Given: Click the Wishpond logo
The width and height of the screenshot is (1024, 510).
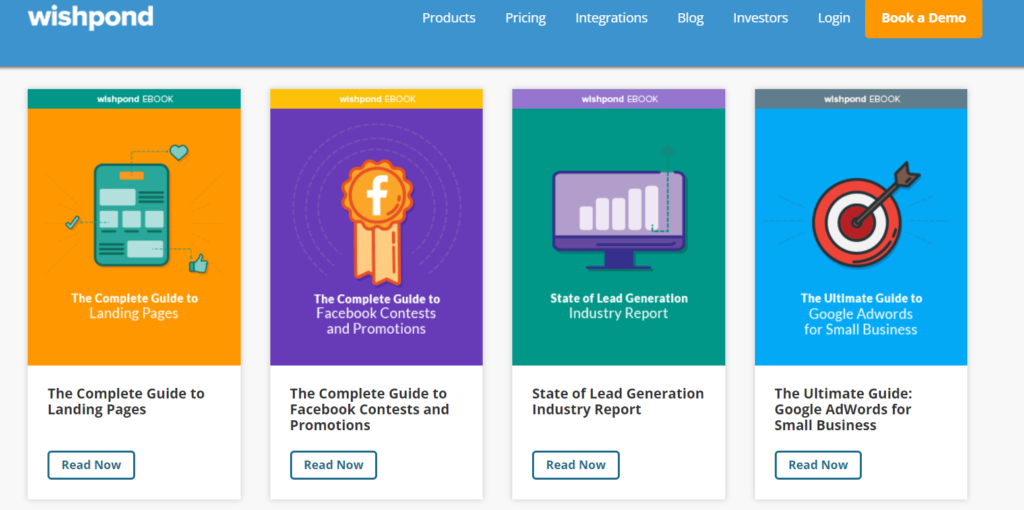Looking at the screenshot, I should click(90, 18).
